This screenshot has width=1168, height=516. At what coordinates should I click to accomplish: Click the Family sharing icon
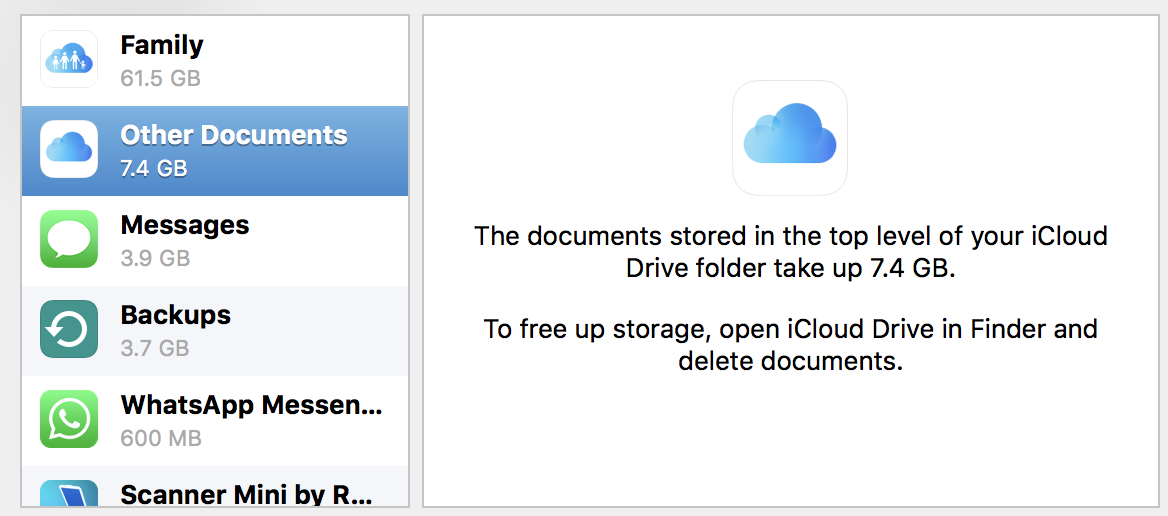tap(69, 59)
